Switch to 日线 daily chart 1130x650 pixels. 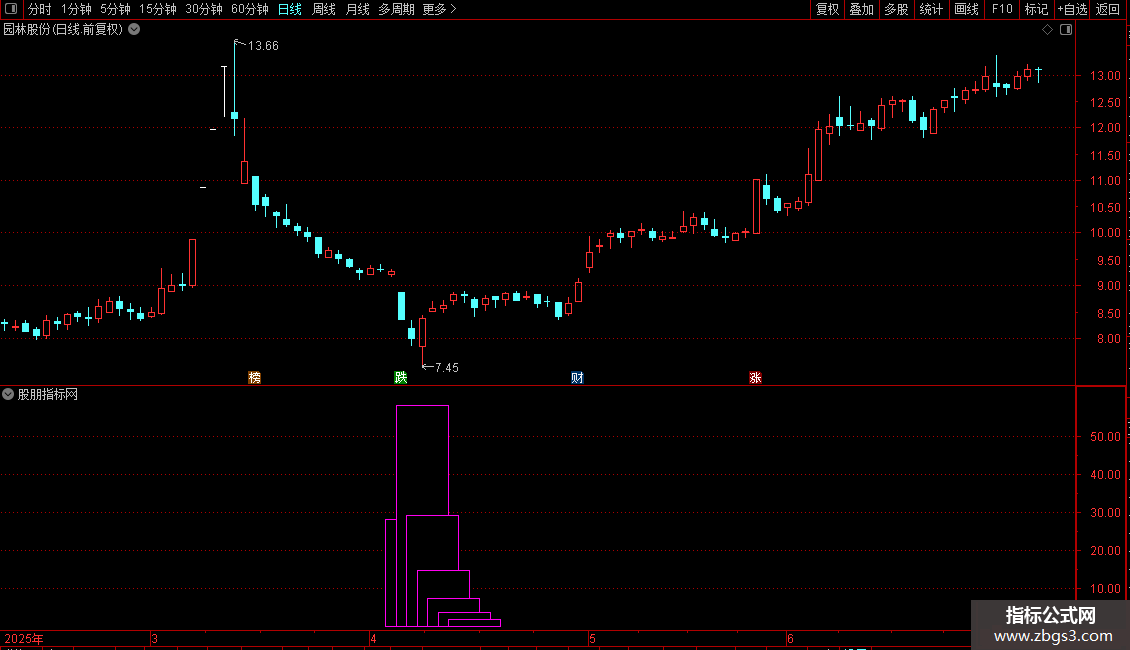[290, 9]
